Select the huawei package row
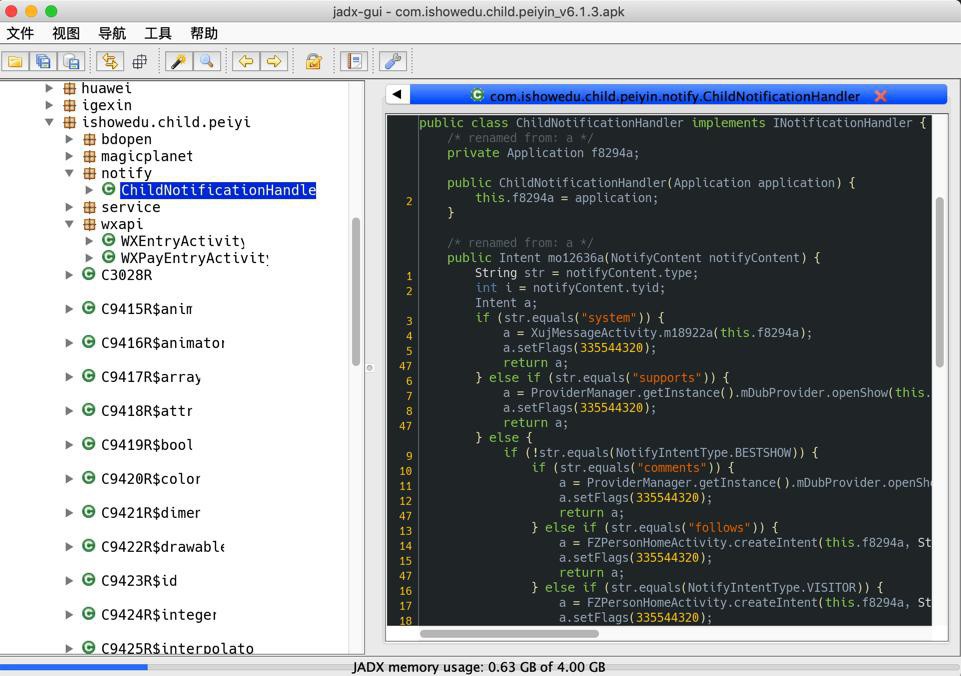Image resolution: width=961 pixels, height=676 pixels. tap(107, 88)
